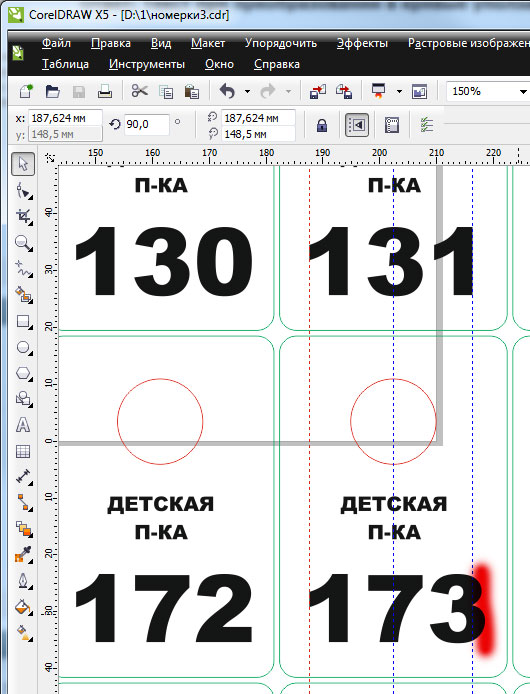The width and height of the screenshot is (530, 694).
Task: Open CorelDRAW application icon in title bar
Action: [16, 14]
